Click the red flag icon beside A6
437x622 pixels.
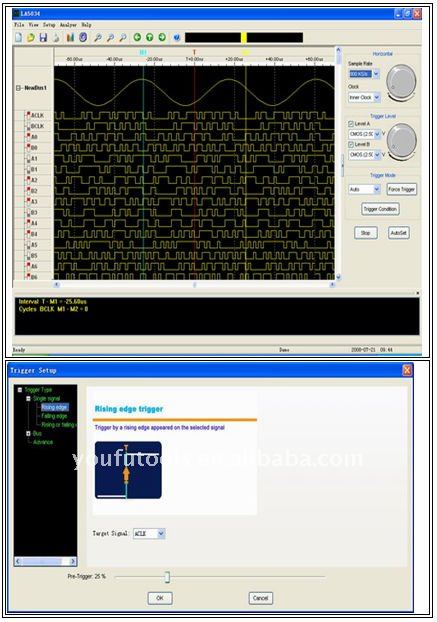coord(28,266)
